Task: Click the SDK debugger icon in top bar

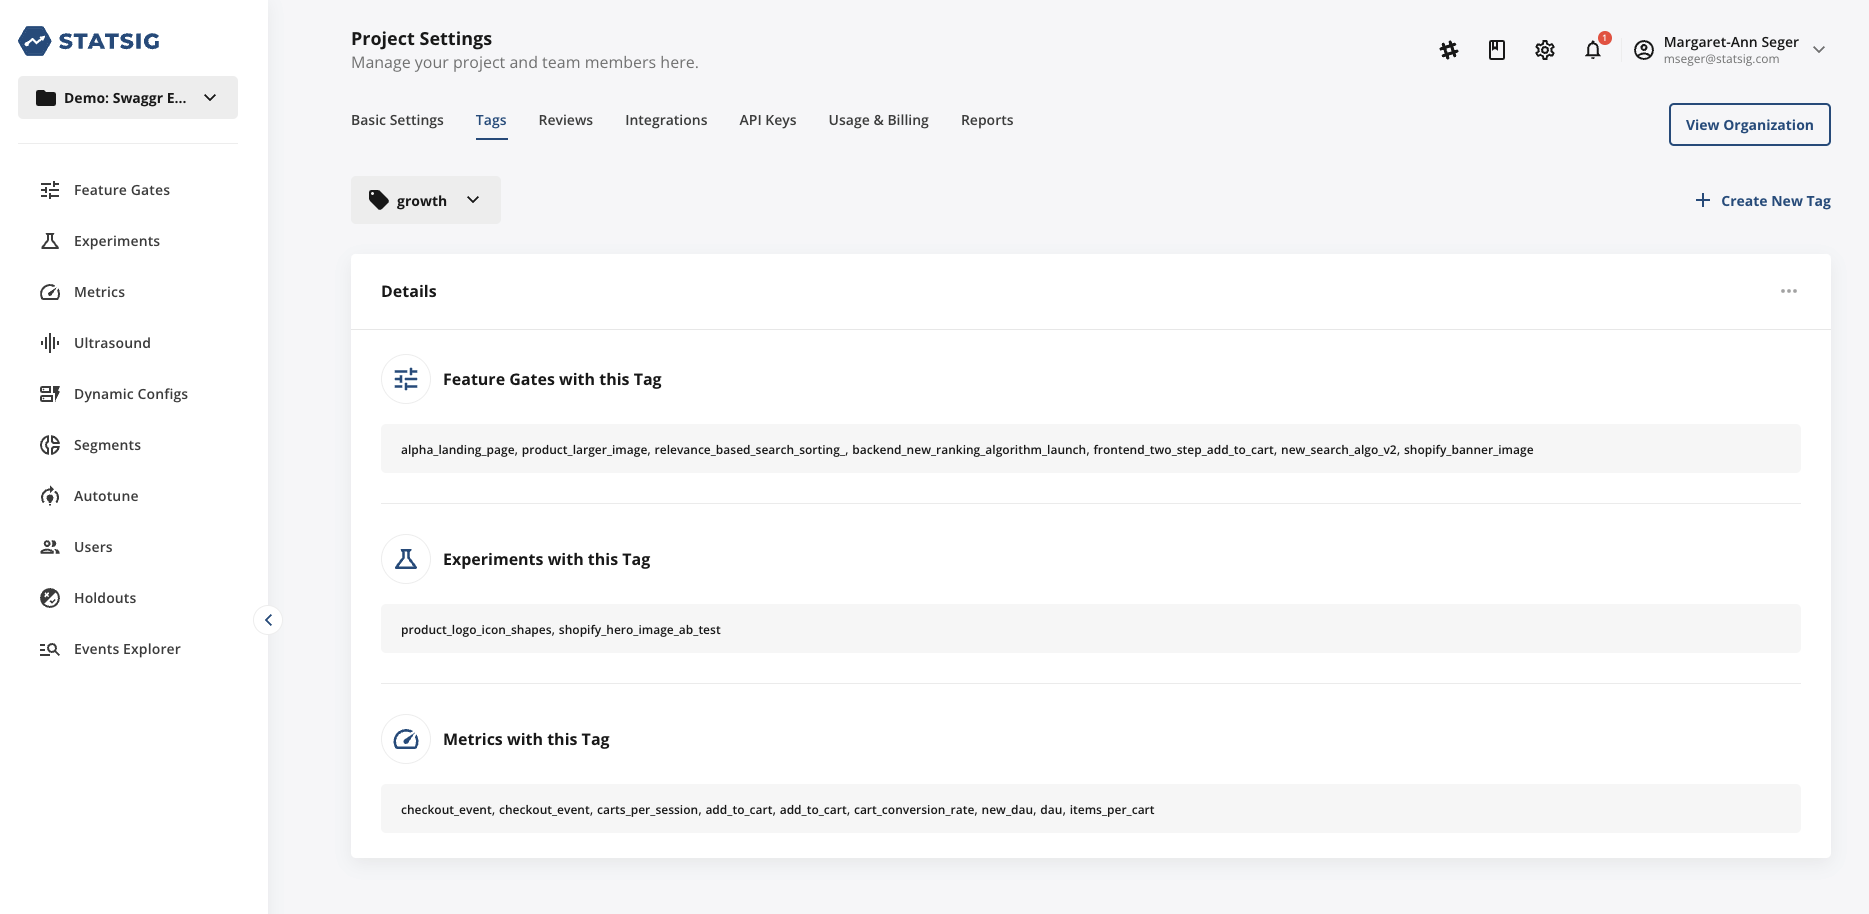Action: point(1449,49)
